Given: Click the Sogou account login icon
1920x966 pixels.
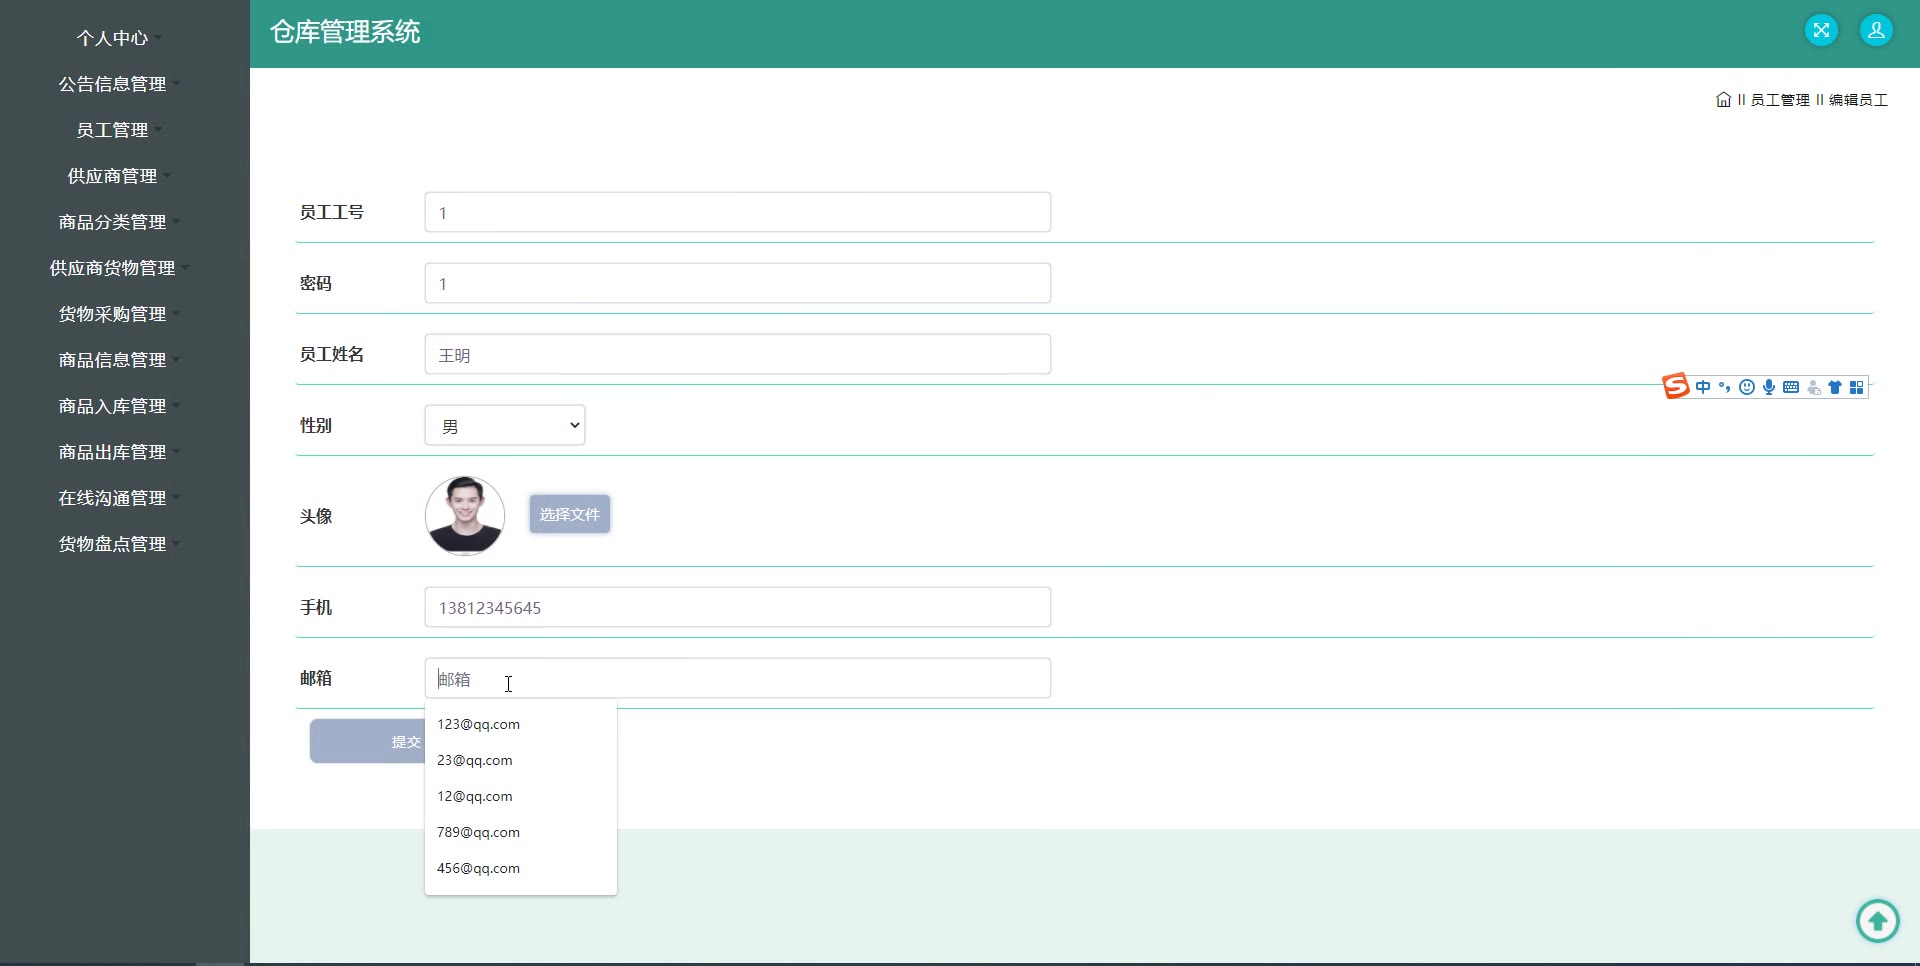Looking at the screenshot, I should [x=1814, y=388].
